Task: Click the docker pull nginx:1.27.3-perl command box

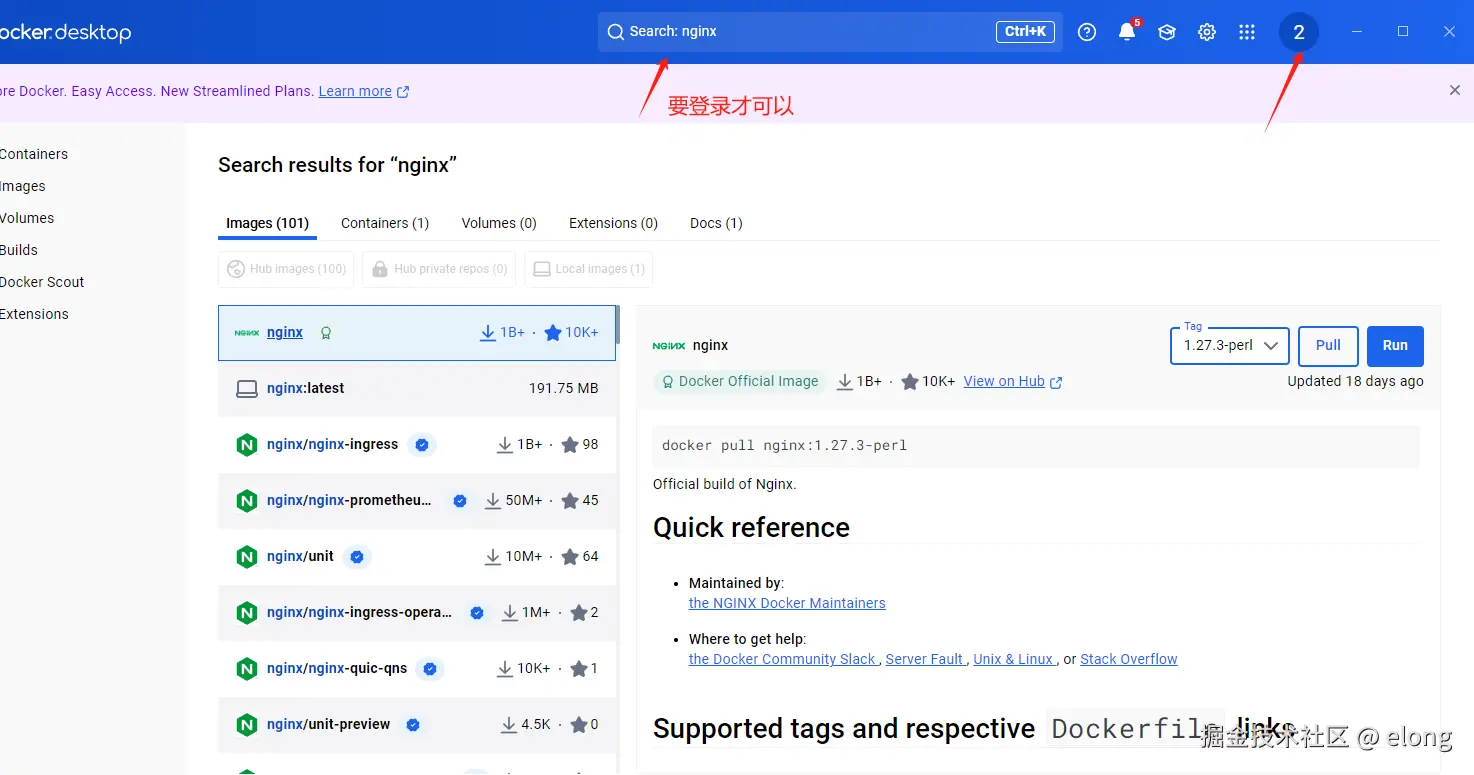Action: click(x=1036, y=446)
